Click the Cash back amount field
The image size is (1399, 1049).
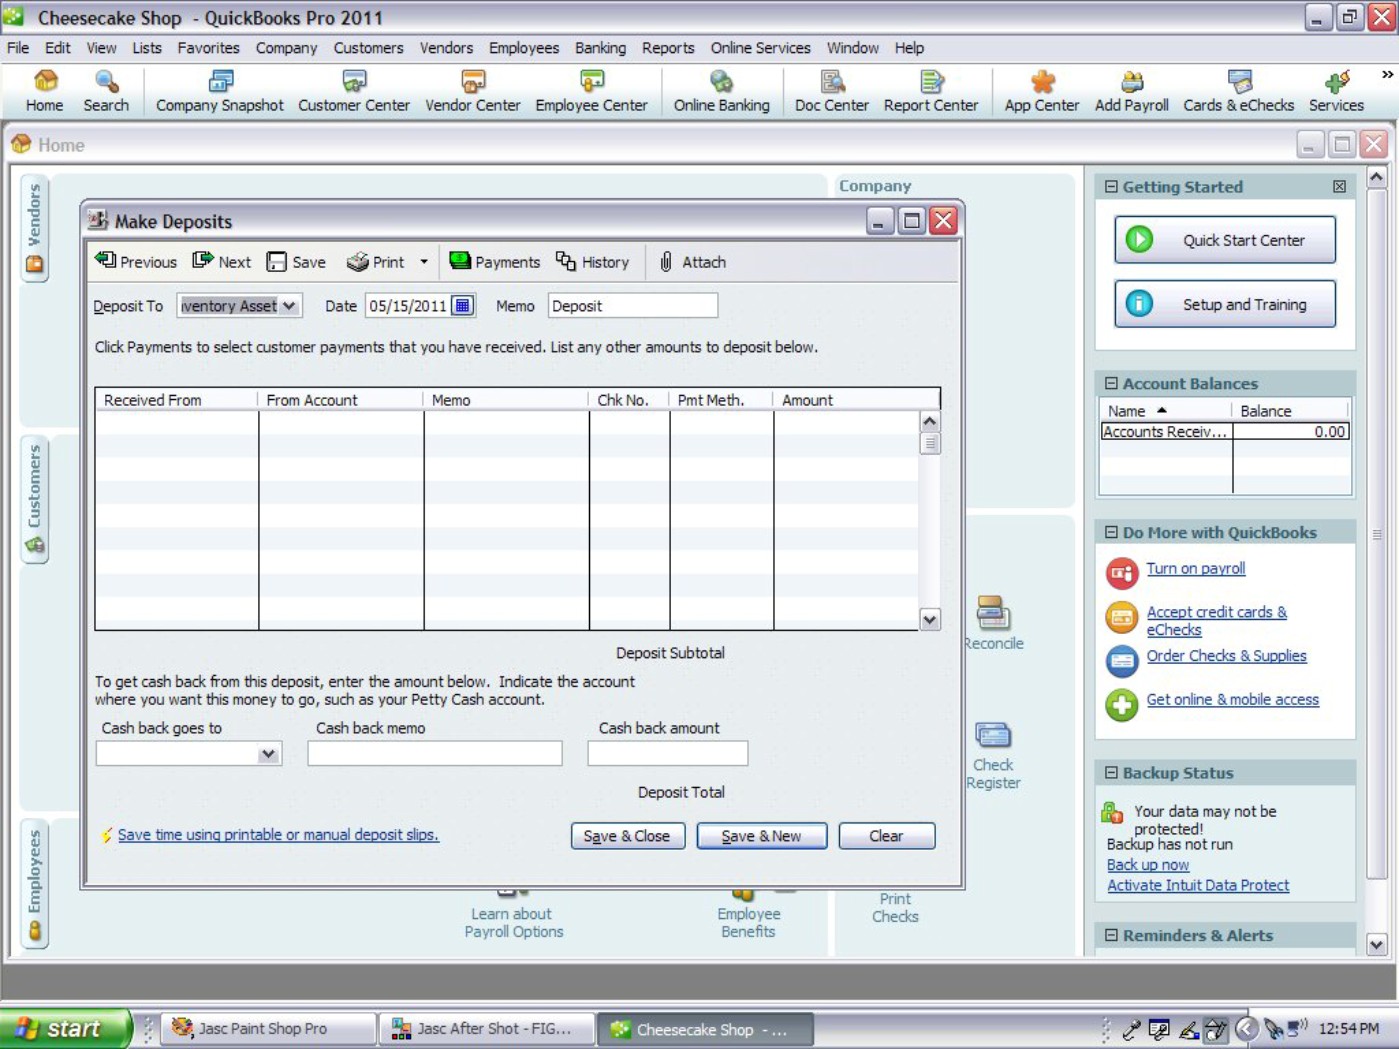coord(667,754)
